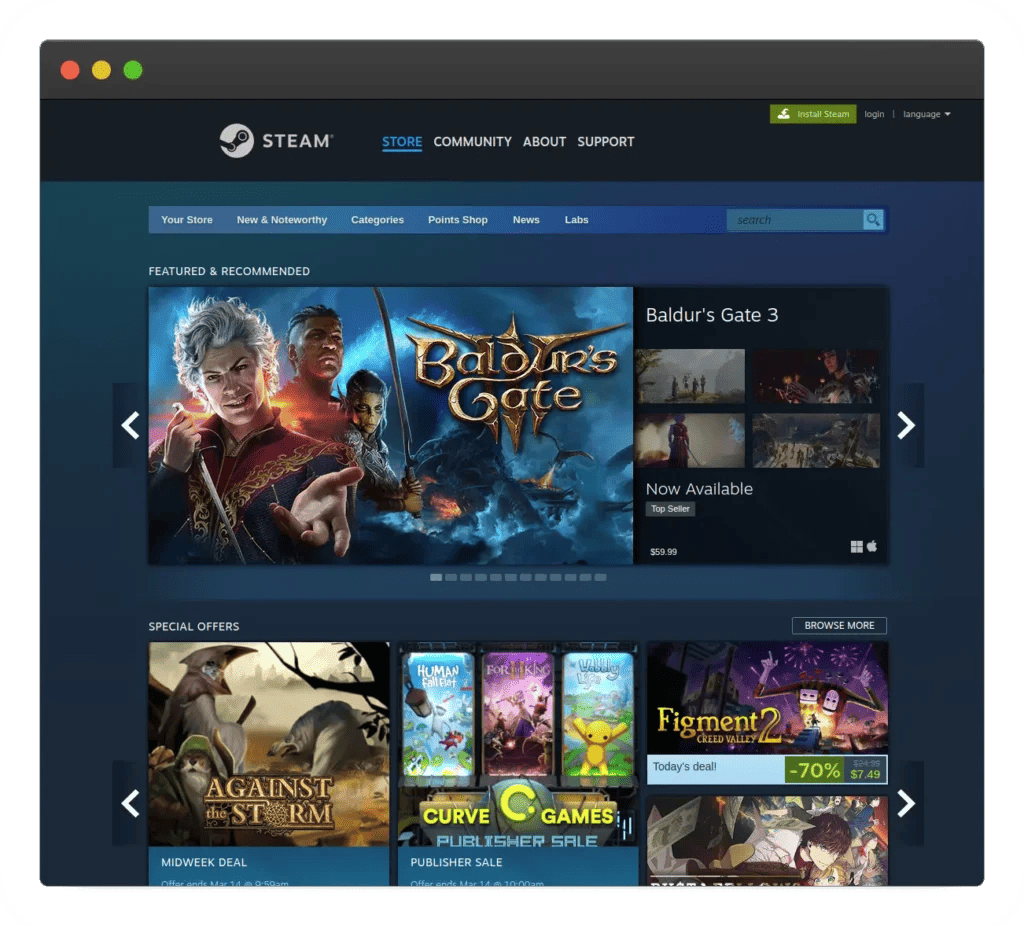Open News section

click(526, 220)
